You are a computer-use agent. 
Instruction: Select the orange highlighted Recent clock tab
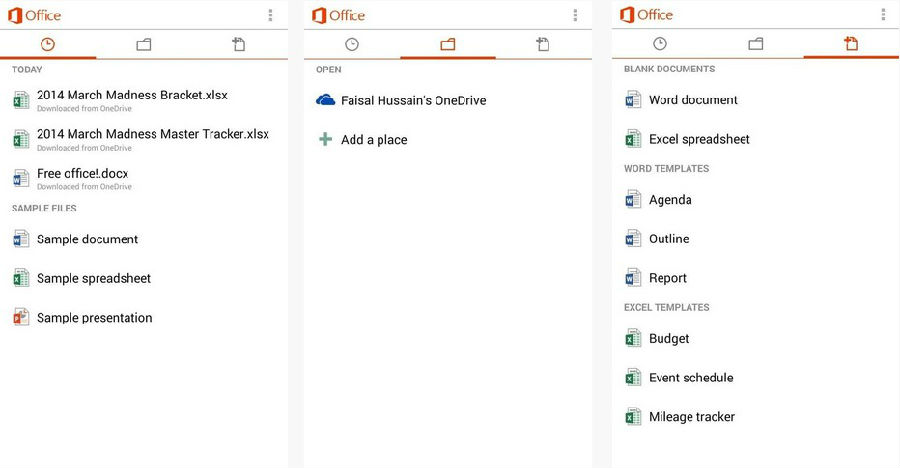coord(47,44)
